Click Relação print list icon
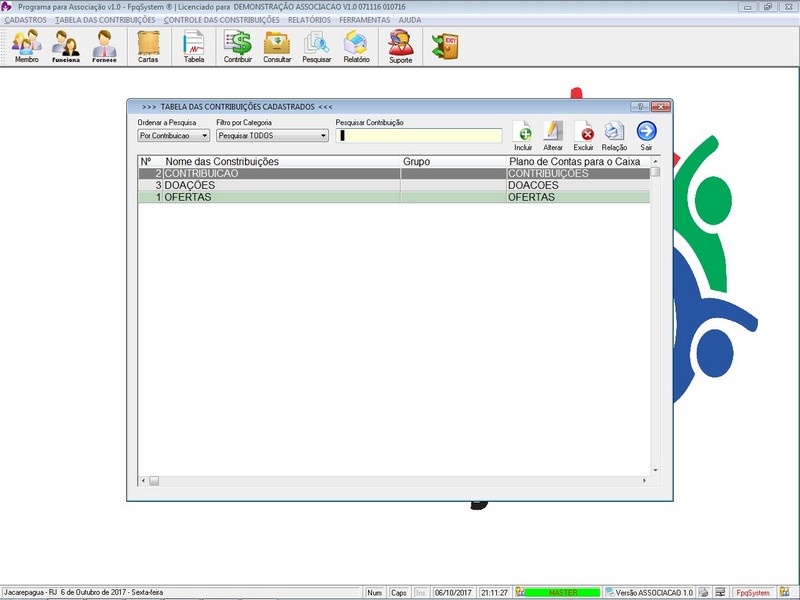Viewport: 800px width, 600px height. point(614,136)
